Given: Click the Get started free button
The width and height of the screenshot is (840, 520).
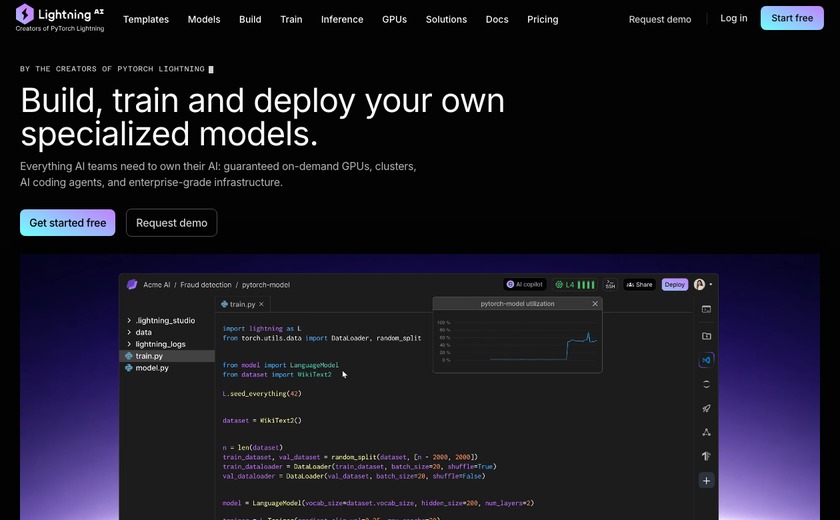Looking at the screenshot, I should [68, 223].
